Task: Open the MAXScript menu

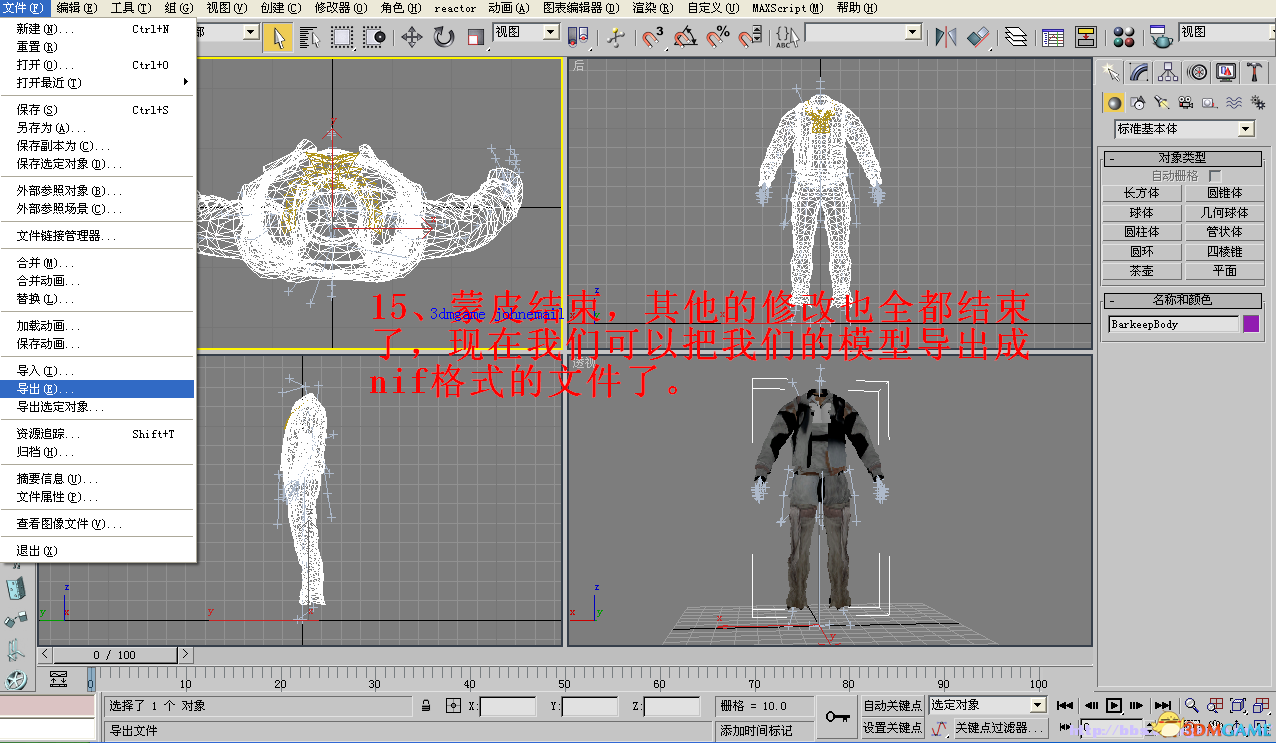Action: [x=788, y=8]
